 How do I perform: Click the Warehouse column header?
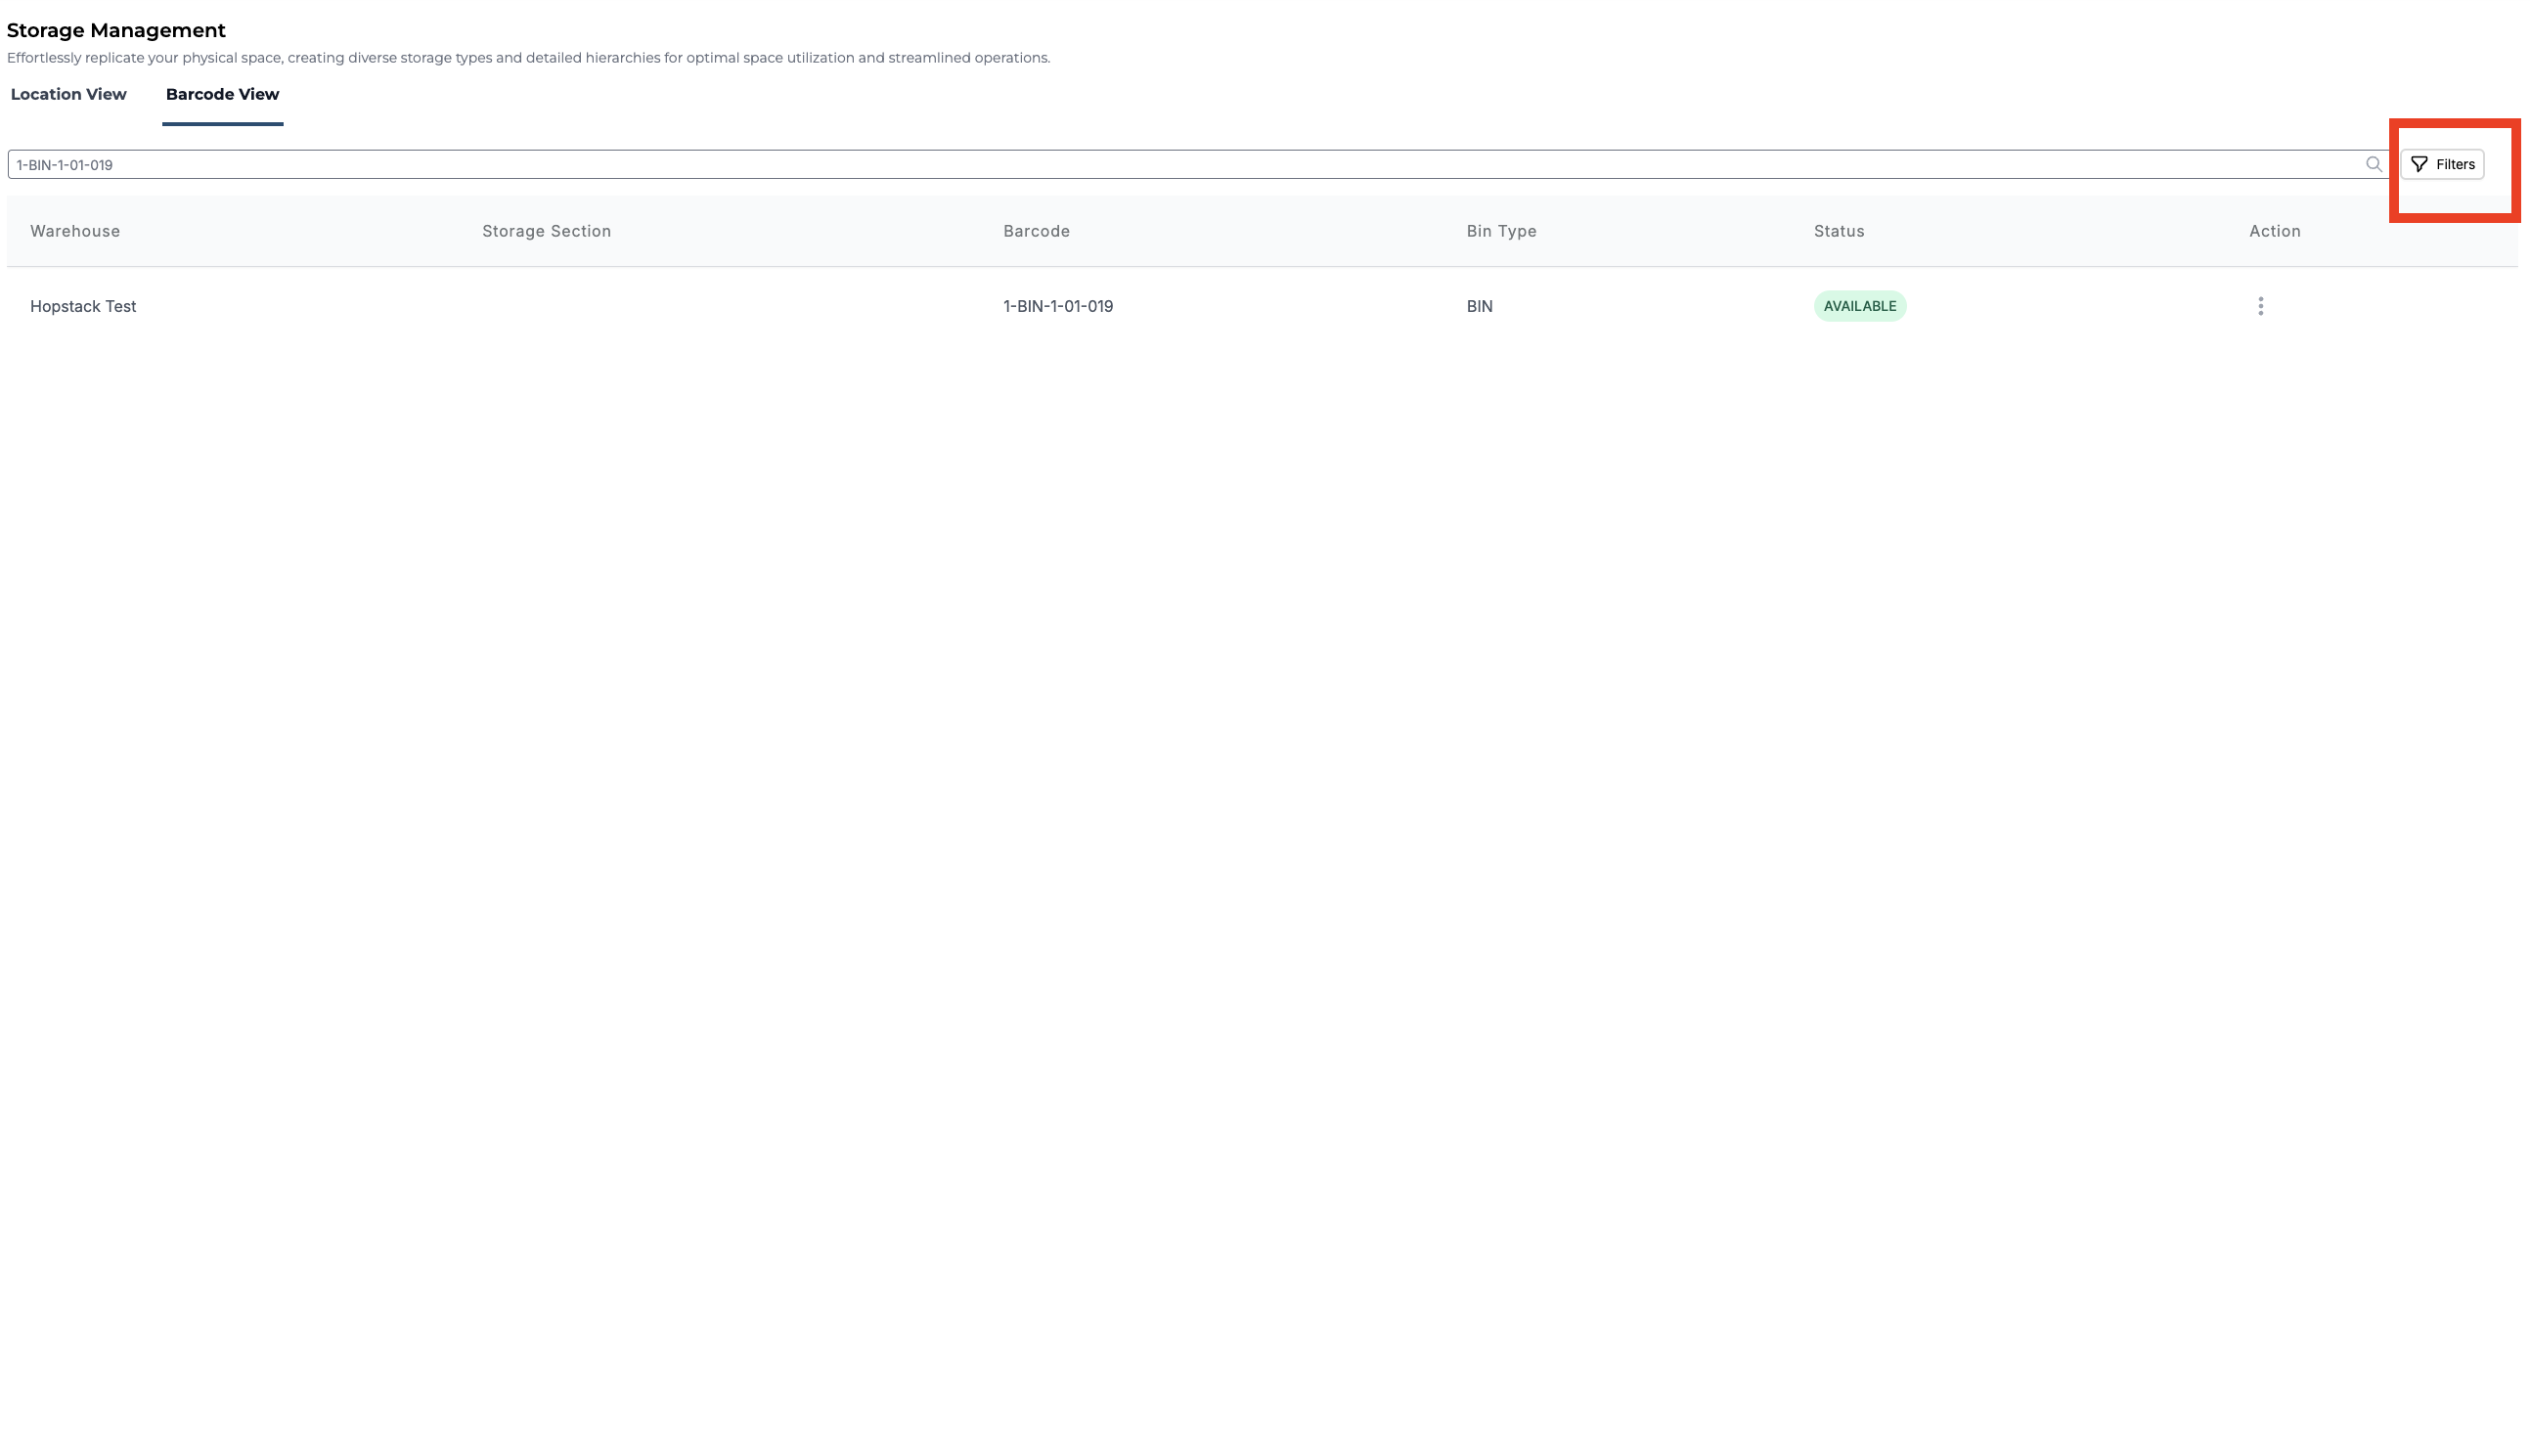[75, 232]
